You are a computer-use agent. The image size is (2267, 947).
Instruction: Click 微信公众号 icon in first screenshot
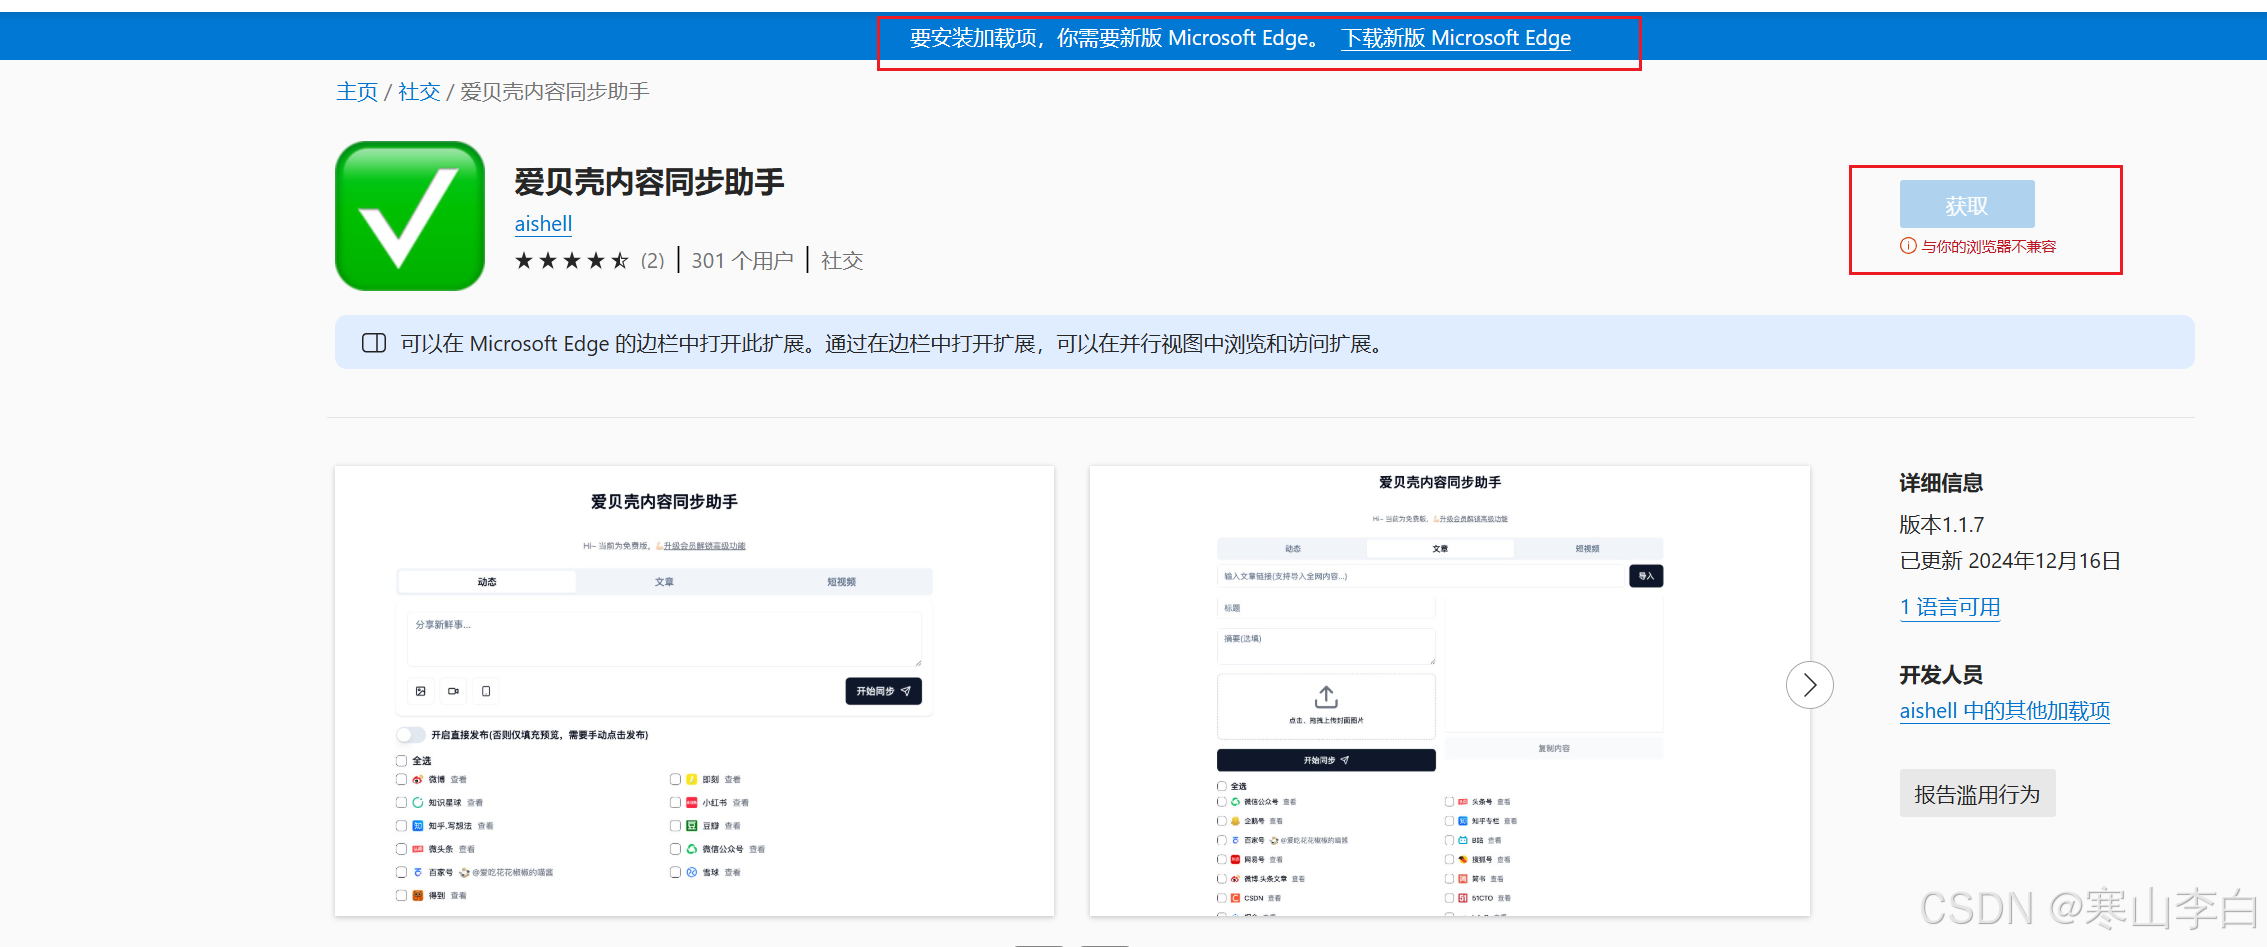tap(691, 849)
